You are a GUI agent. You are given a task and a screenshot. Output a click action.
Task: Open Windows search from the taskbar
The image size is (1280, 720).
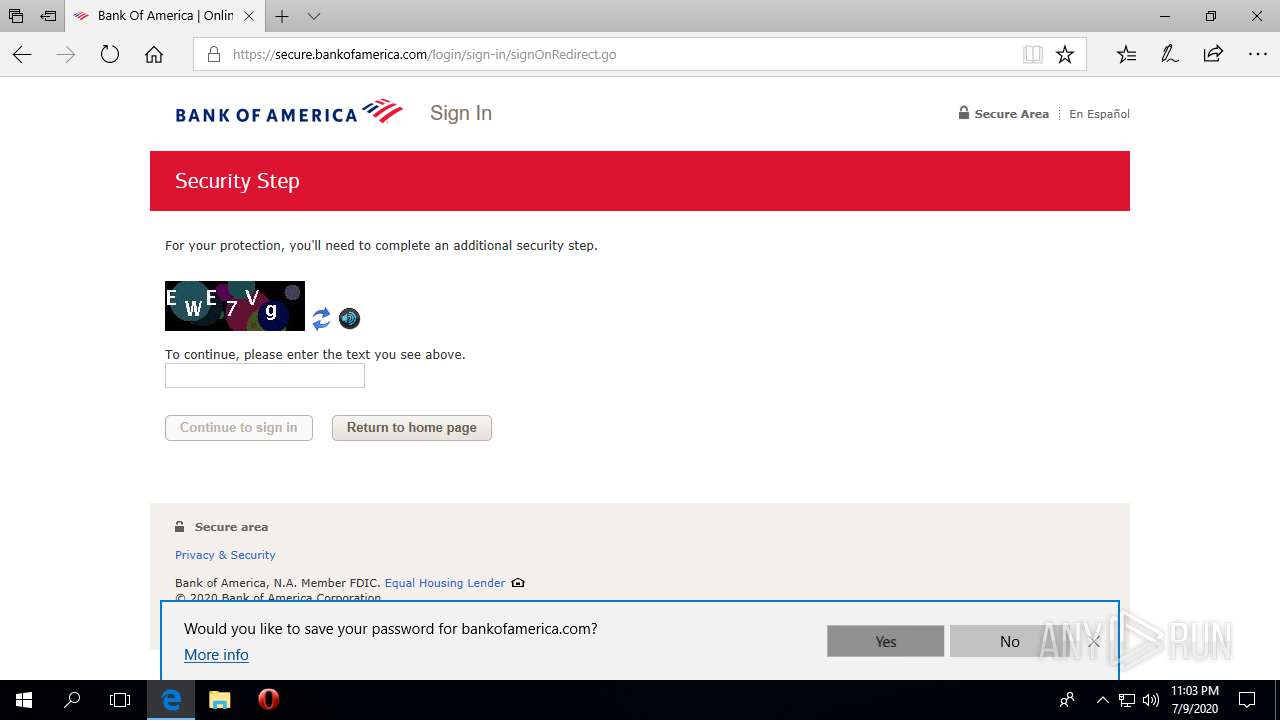pos(72,700)
